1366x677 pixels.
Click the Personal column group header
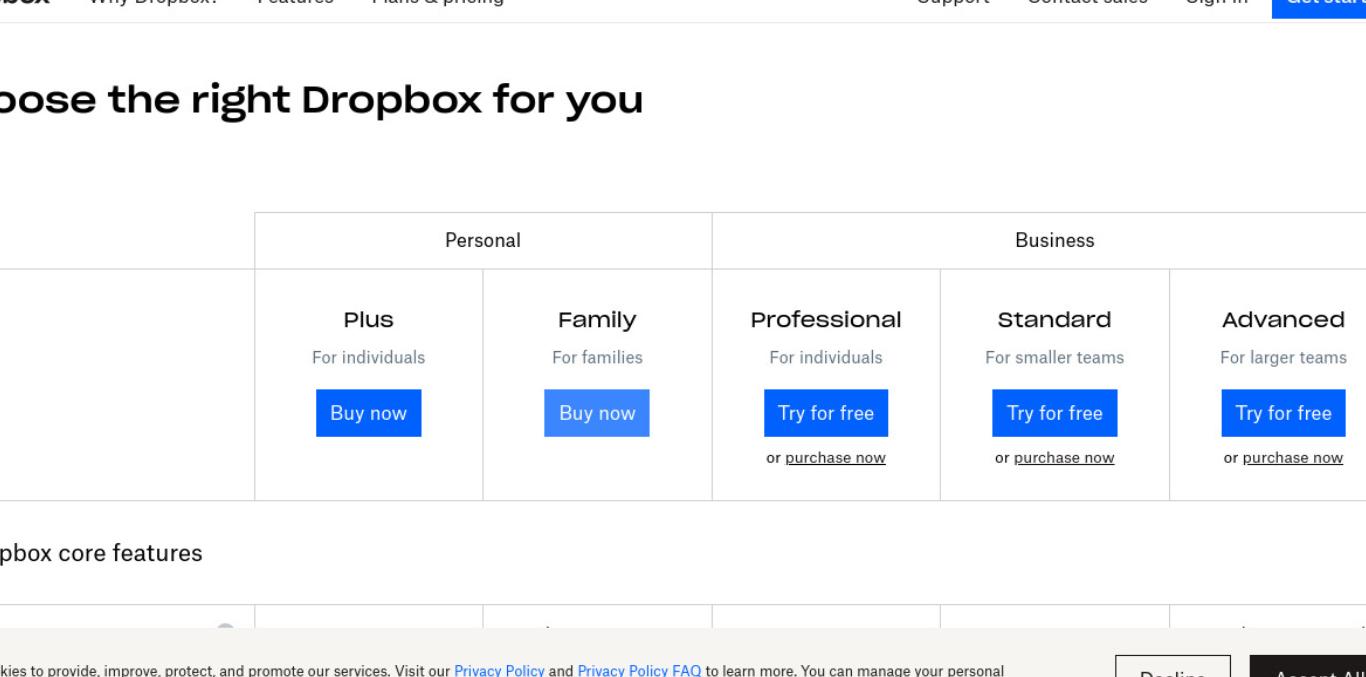483,241
